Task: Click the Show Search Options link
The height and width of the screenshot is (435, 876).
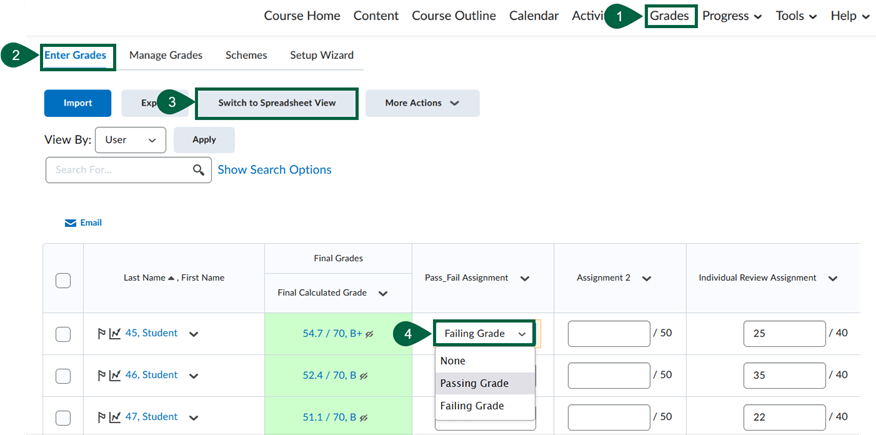Action: 275,170
